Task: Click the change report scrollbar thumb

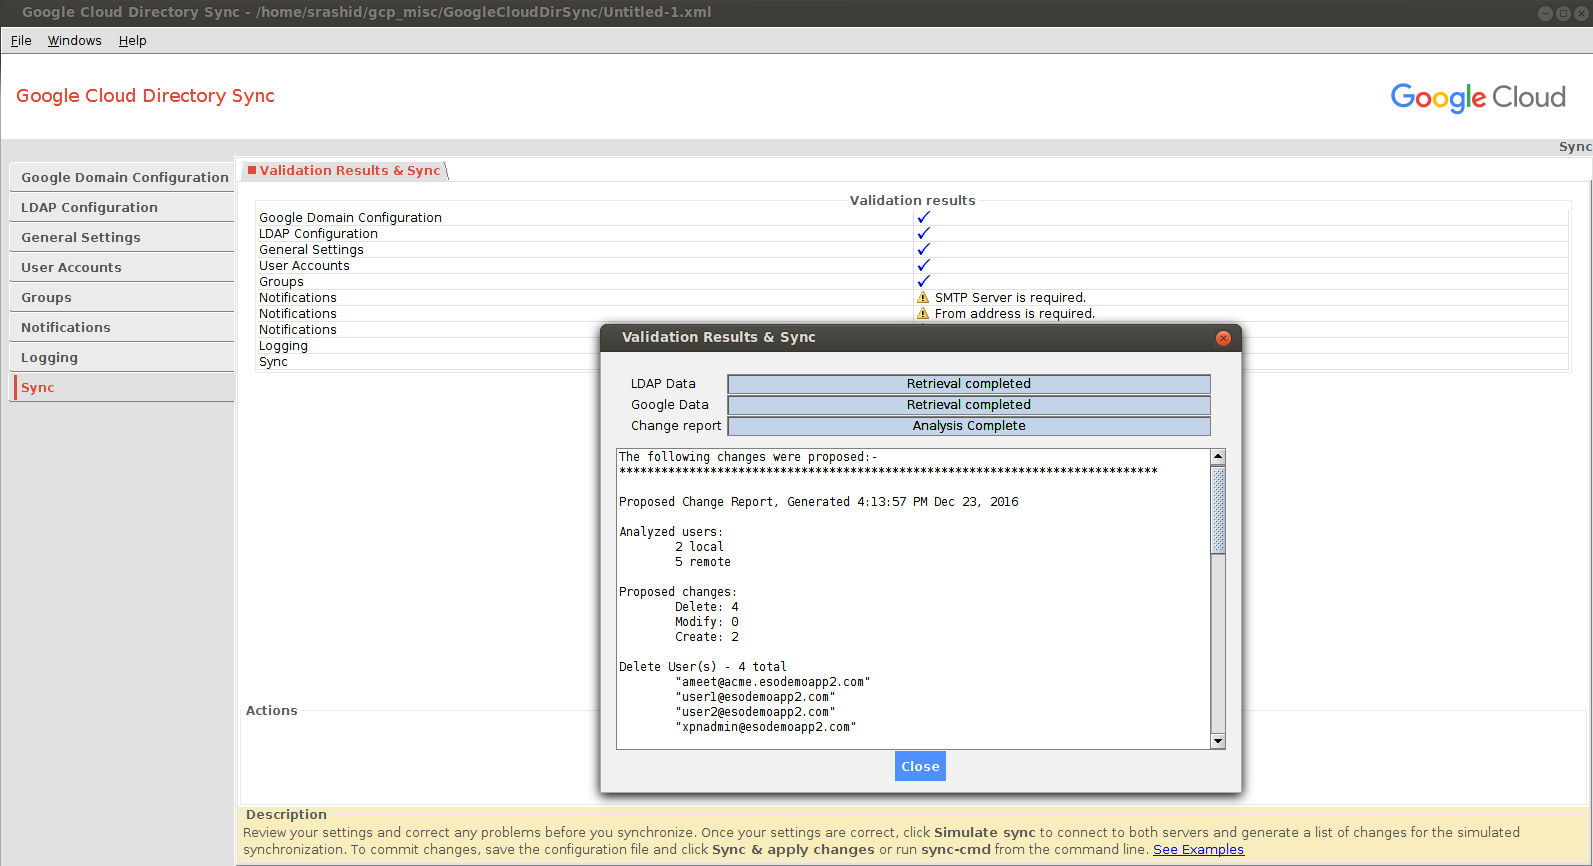Action: coord(1218,509)
